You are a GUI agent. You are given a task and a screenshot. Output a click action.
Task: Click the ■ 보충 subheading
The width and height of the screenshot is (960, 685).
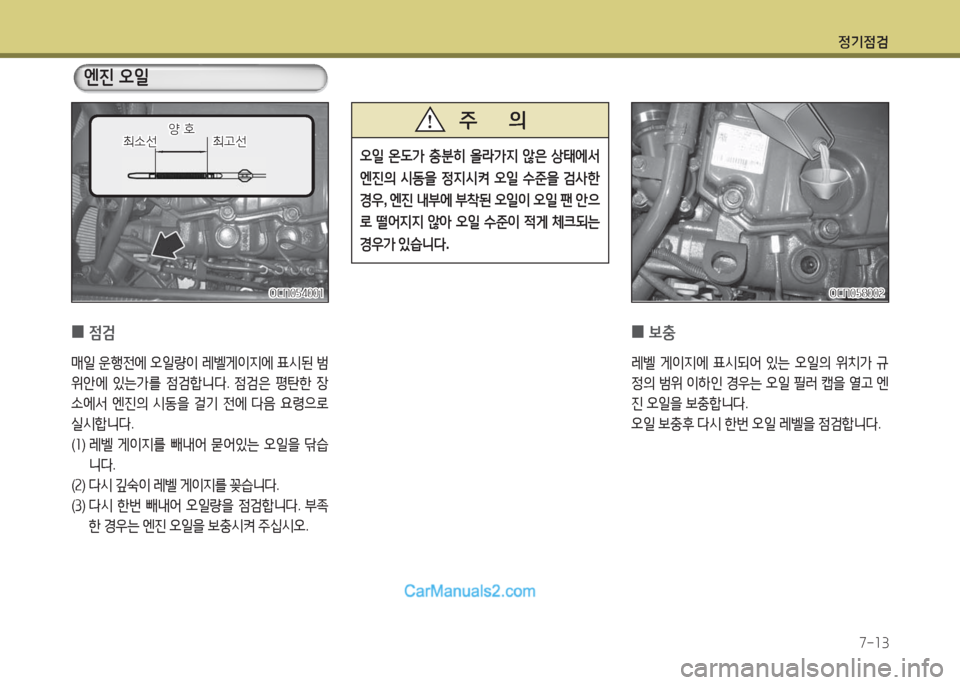(x=653, y=332)
